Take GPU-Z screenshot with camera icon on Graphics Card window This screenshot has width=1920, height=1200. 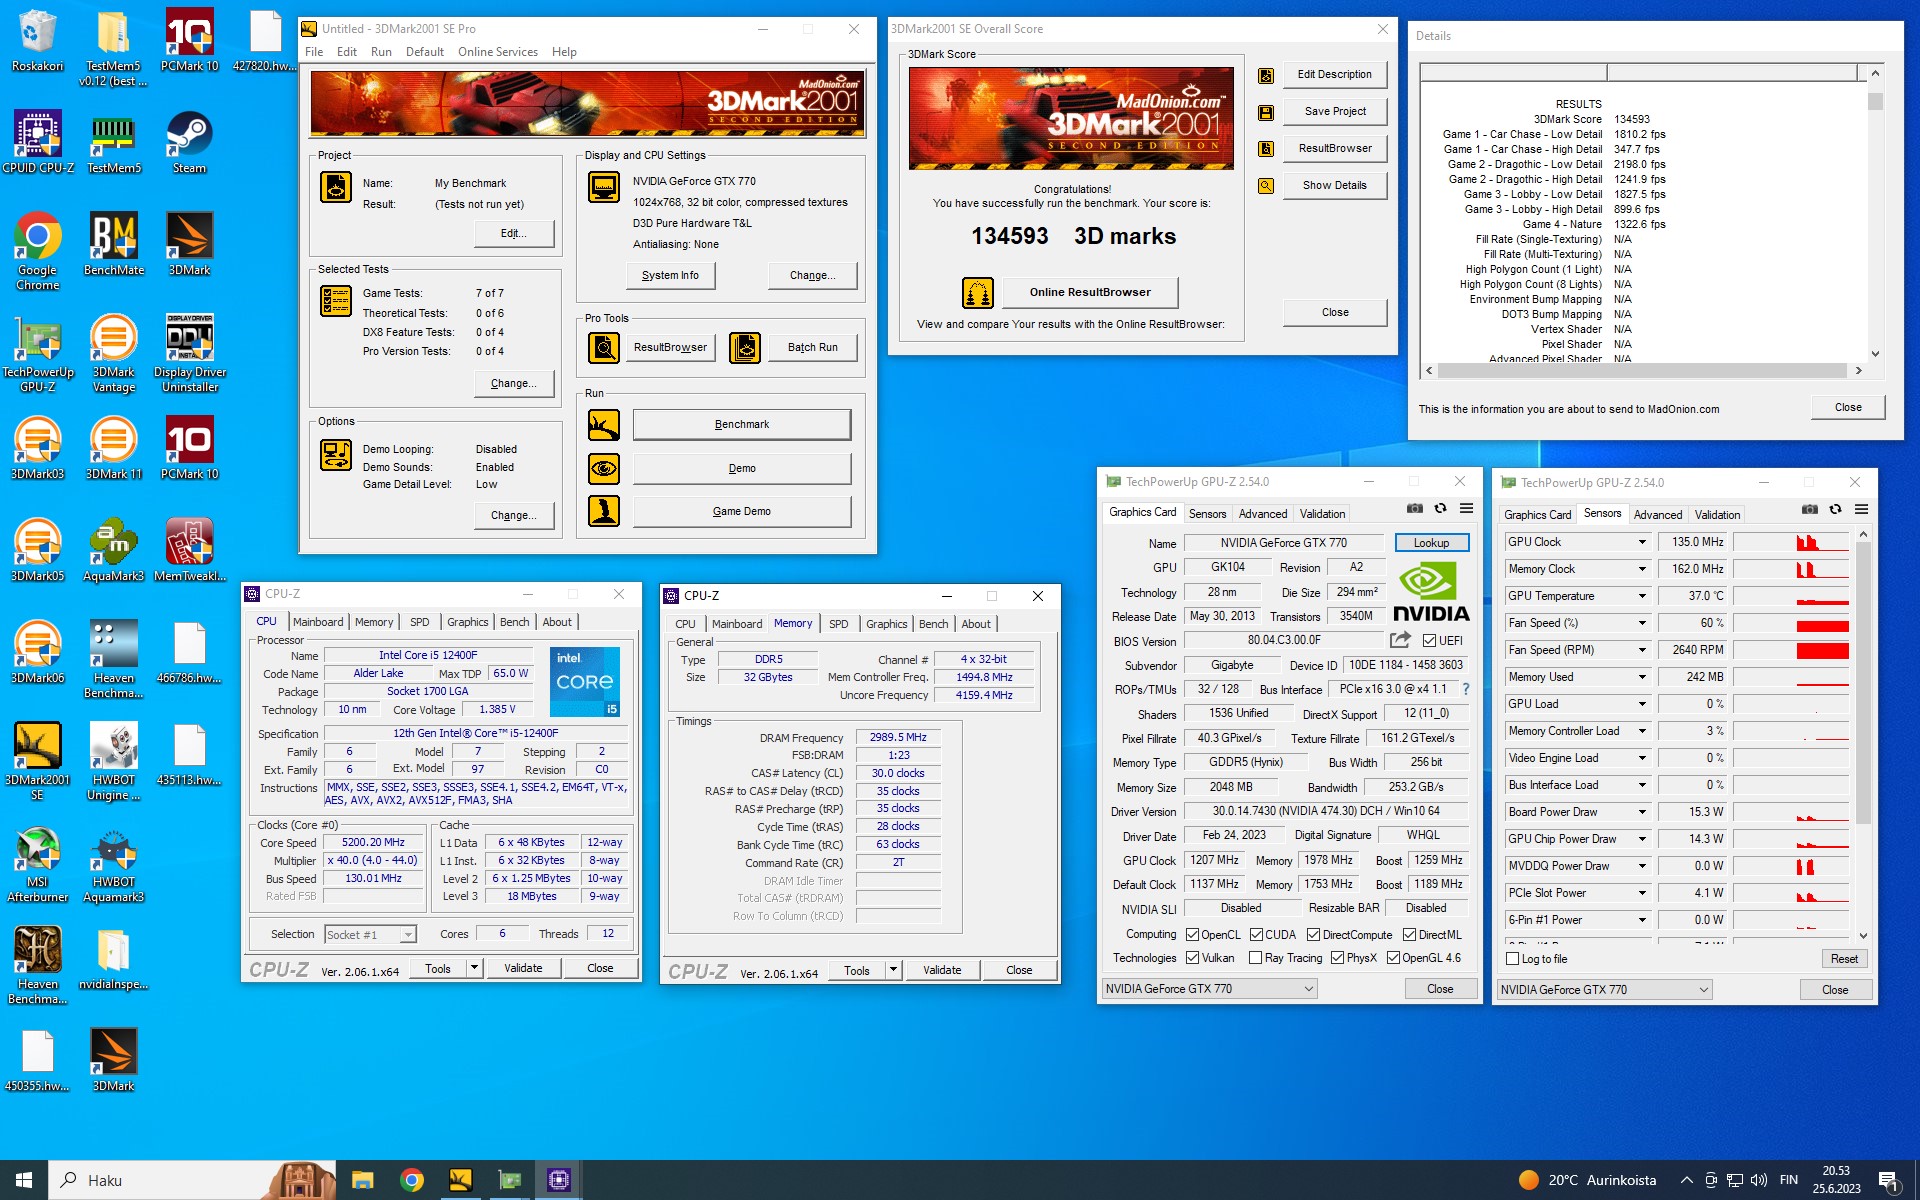pyautogui.click(x=1415, y=509)
